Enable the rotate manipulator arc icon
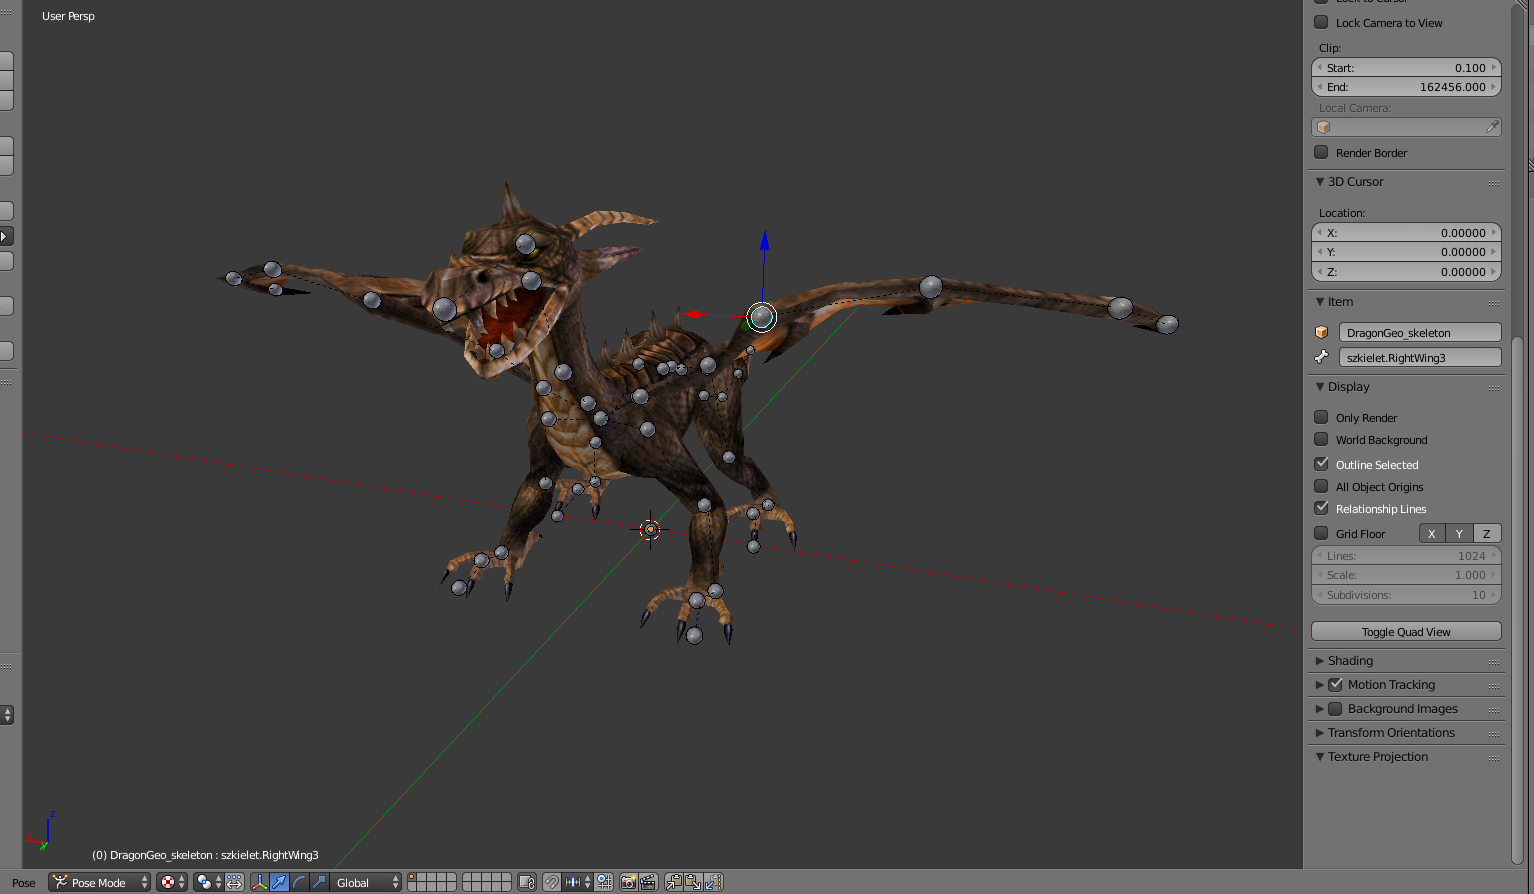 [x=299, y=882]
